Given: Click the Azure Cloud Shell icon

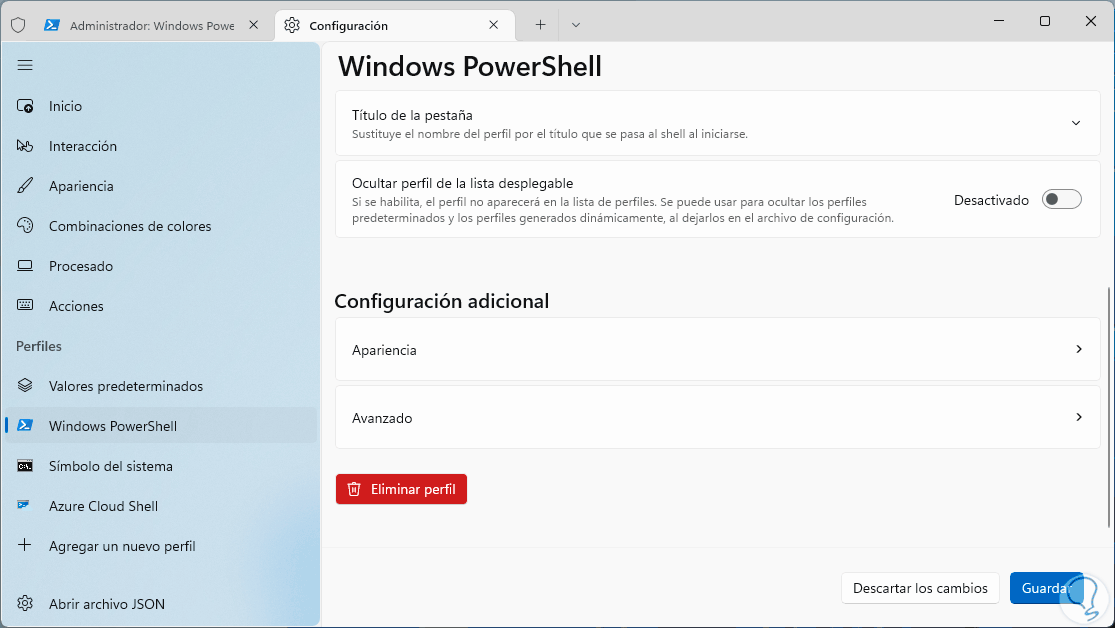Looking at the screenshot, I should (x=26, y=506).
